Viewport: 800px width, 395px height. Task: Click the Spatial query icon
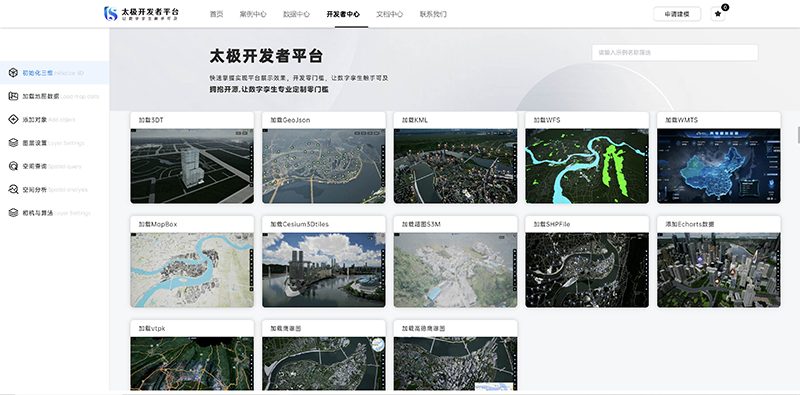click(x=13, y=166)
